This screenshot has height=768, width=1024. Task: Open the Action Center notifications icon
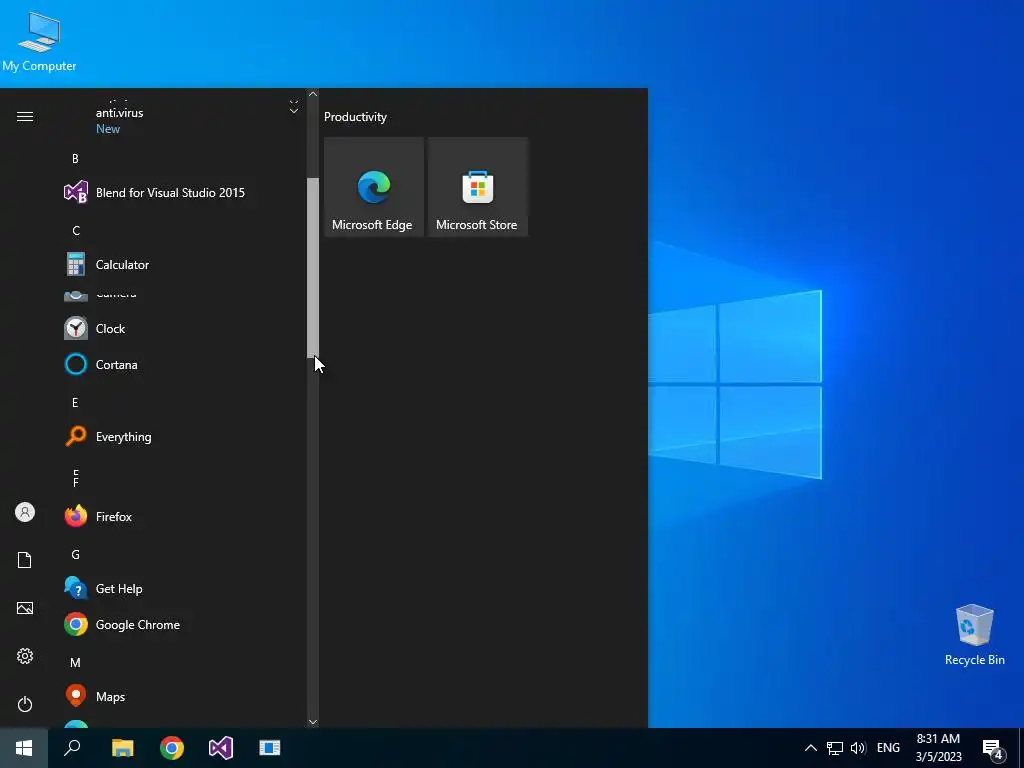[993, 750]
